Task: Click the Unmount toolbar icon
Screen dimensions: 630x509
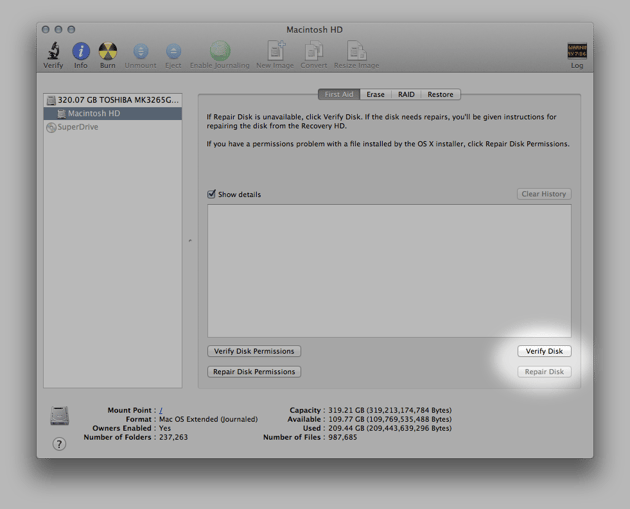Action: coord(140,56)
